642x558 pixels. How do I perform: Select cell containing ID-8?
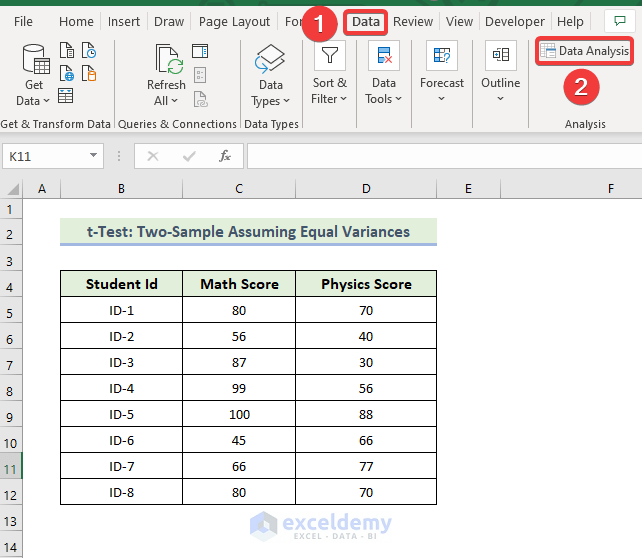(121, 492)
